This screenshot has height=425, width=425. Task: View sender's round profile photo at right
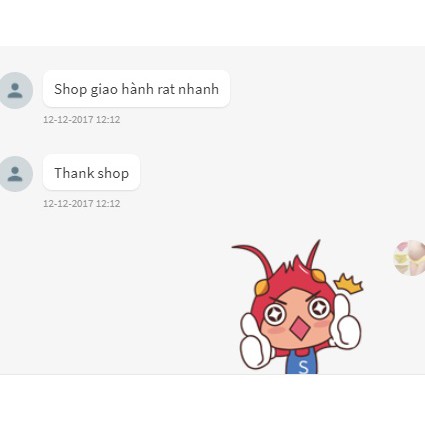pos(409,258)
